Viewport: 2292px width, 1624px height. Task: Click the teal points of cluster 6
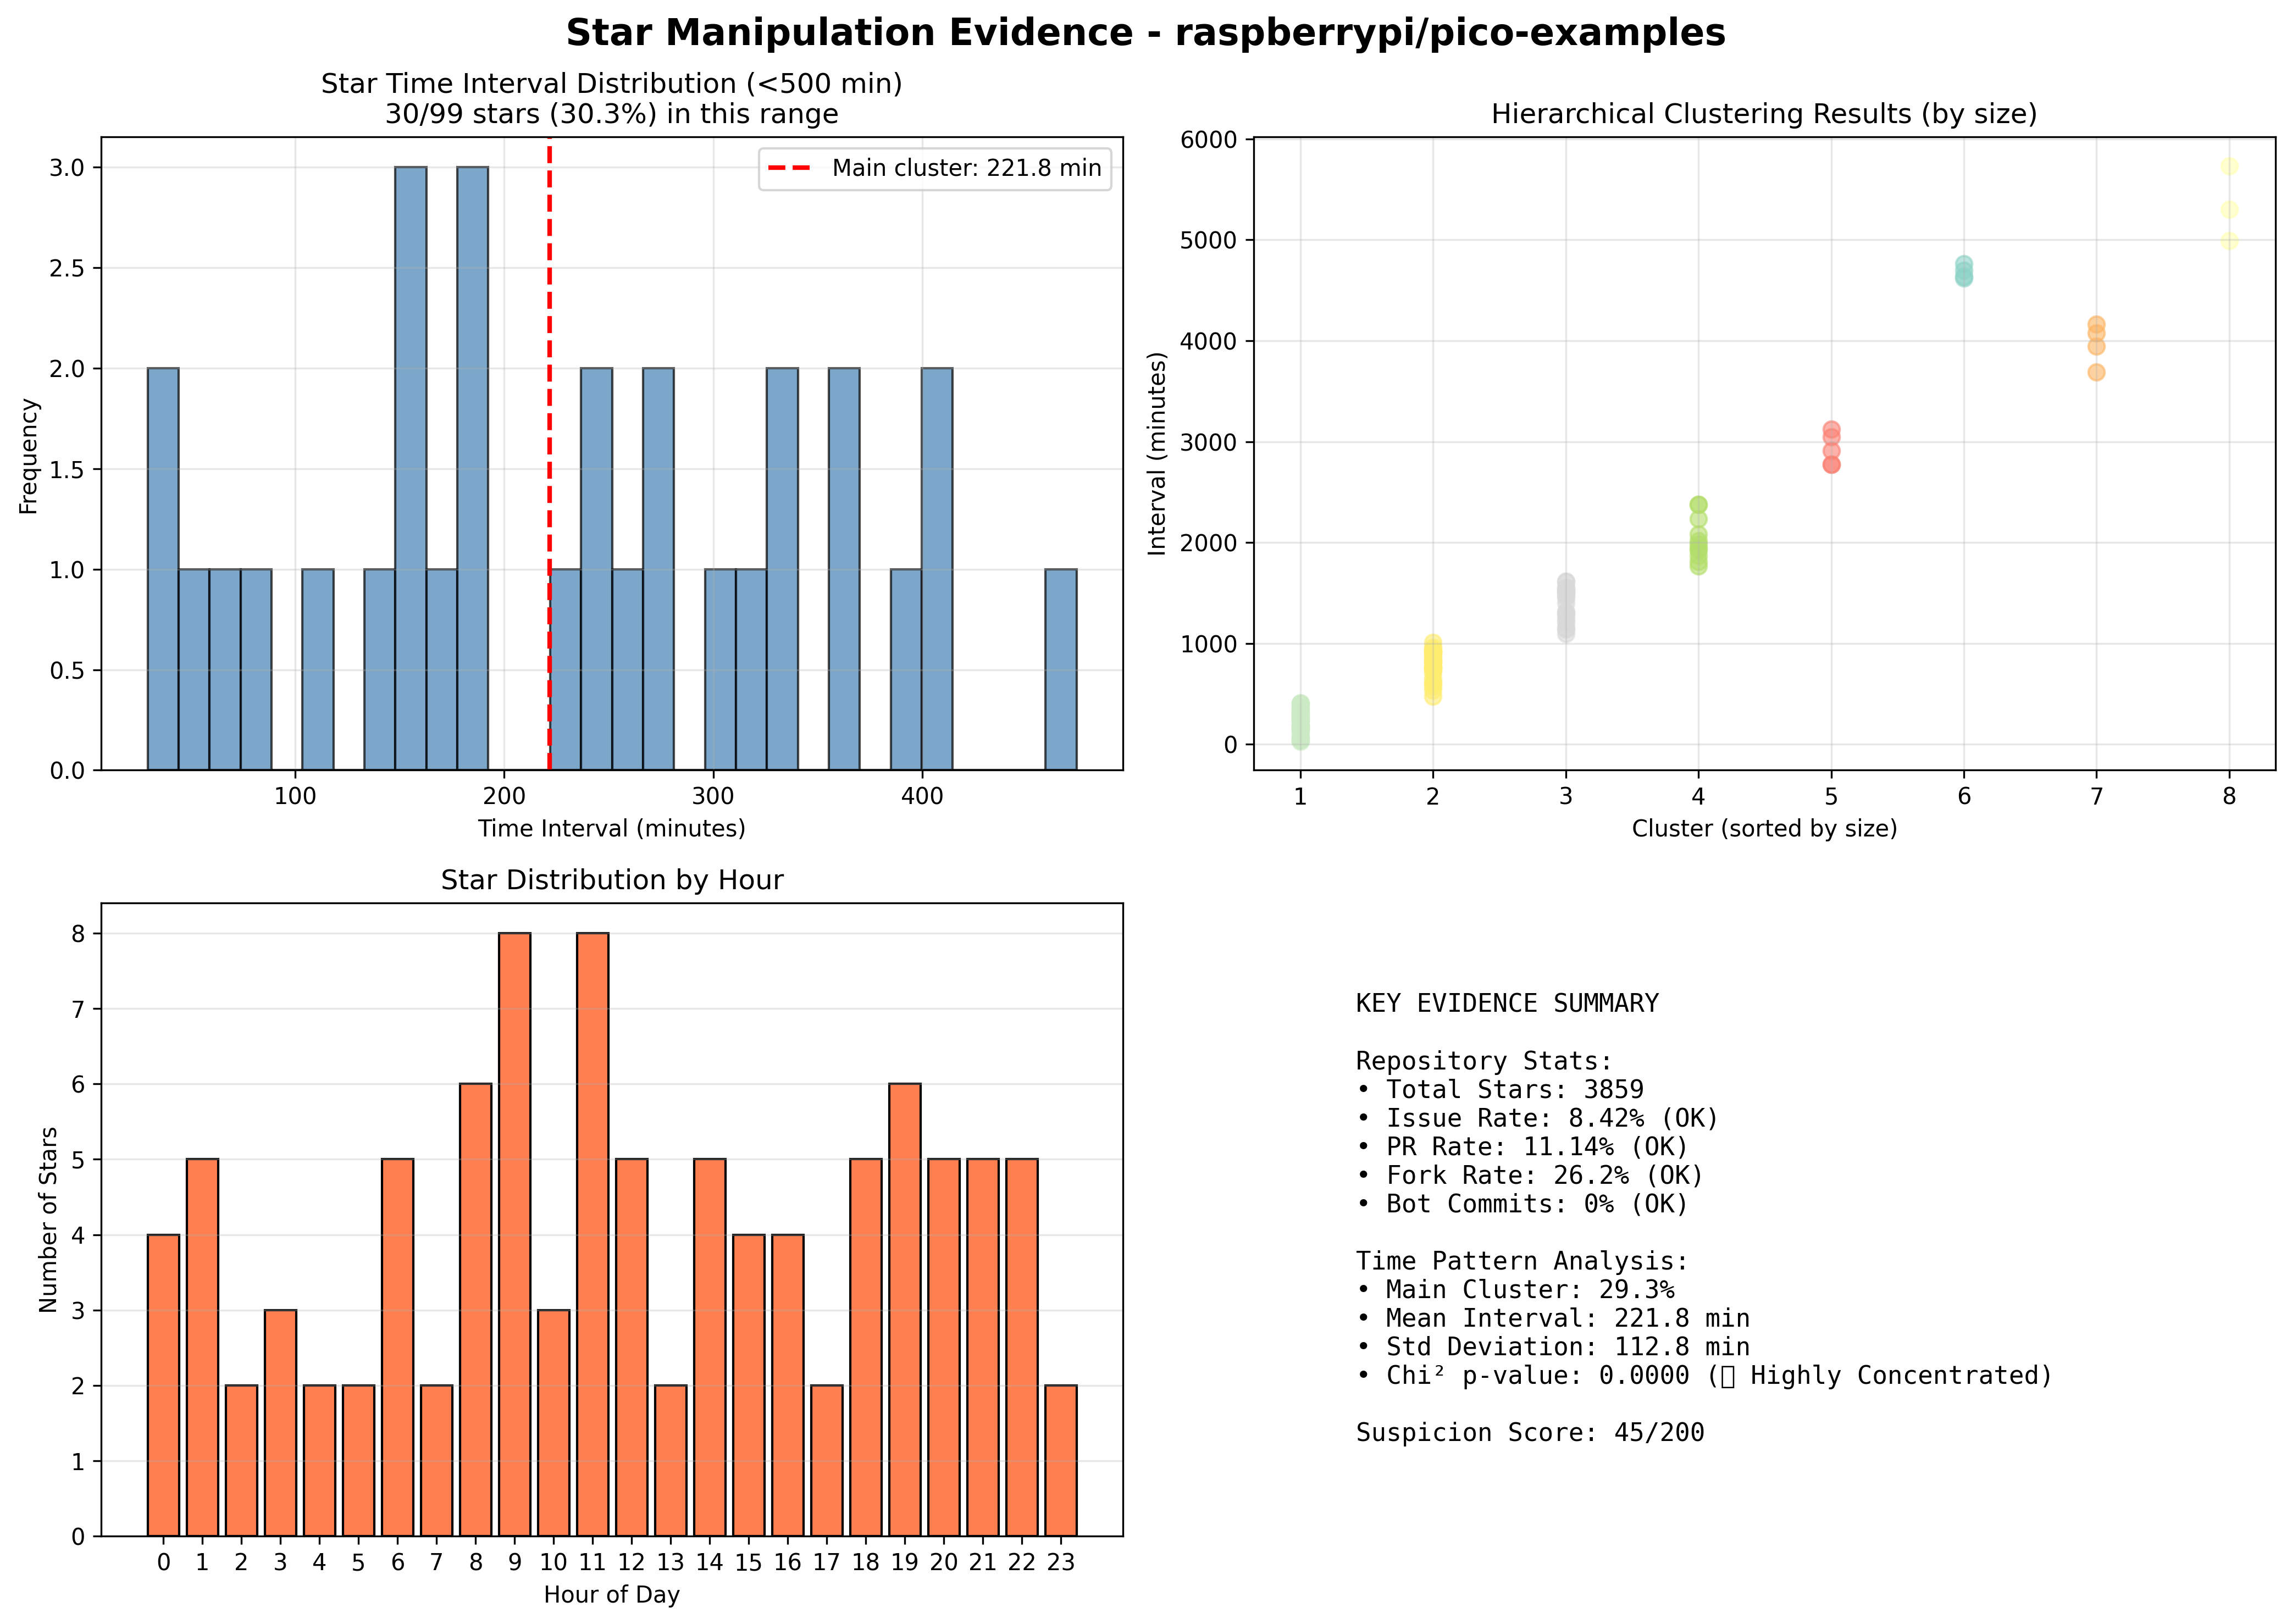click(1963, 271)
